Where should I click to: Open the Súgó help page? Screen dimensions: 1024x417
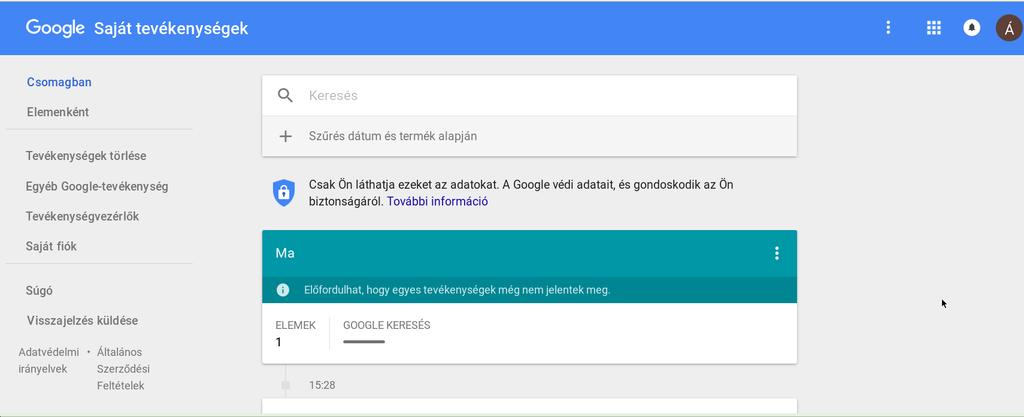click(39, 291)
